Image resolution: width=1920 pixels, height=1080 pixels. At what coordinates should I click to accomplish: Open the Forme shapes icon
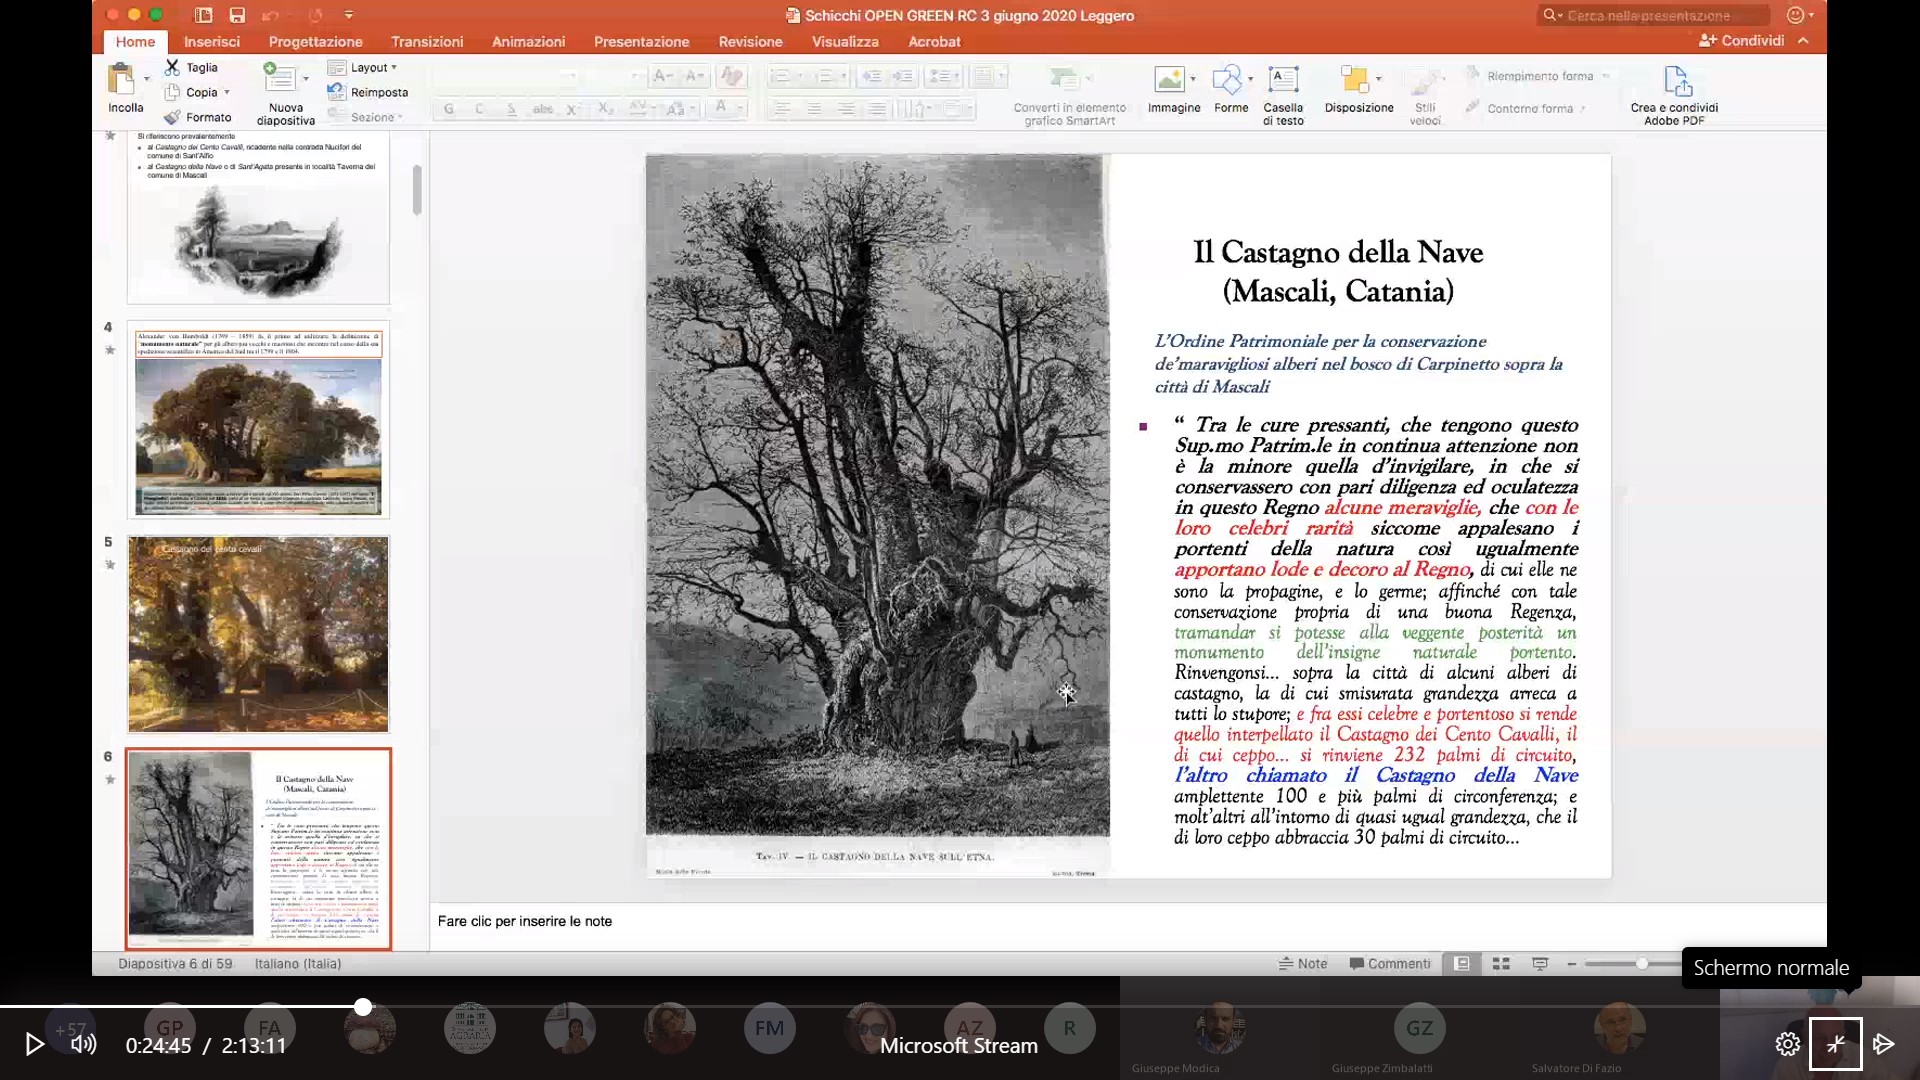click(1226, 79)
